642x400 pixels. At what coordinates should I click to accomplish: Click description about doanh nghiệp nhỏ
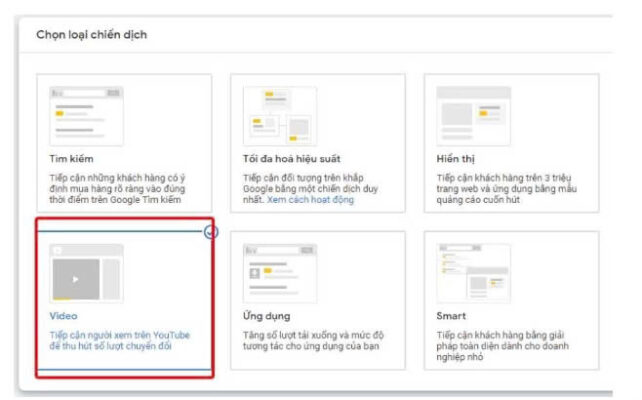[x=502, y=346]
